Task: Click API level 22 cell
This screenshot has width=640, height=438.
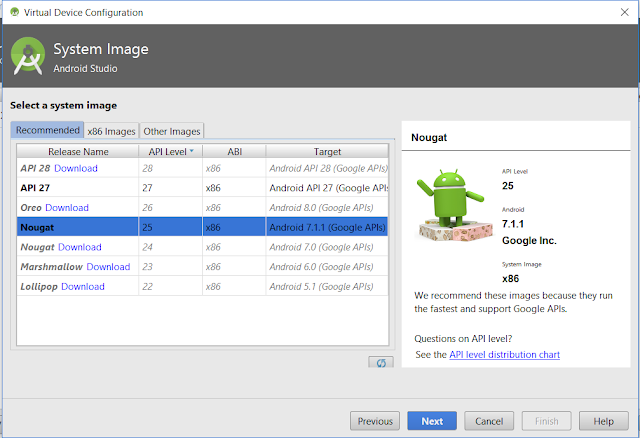Action: 171,287
